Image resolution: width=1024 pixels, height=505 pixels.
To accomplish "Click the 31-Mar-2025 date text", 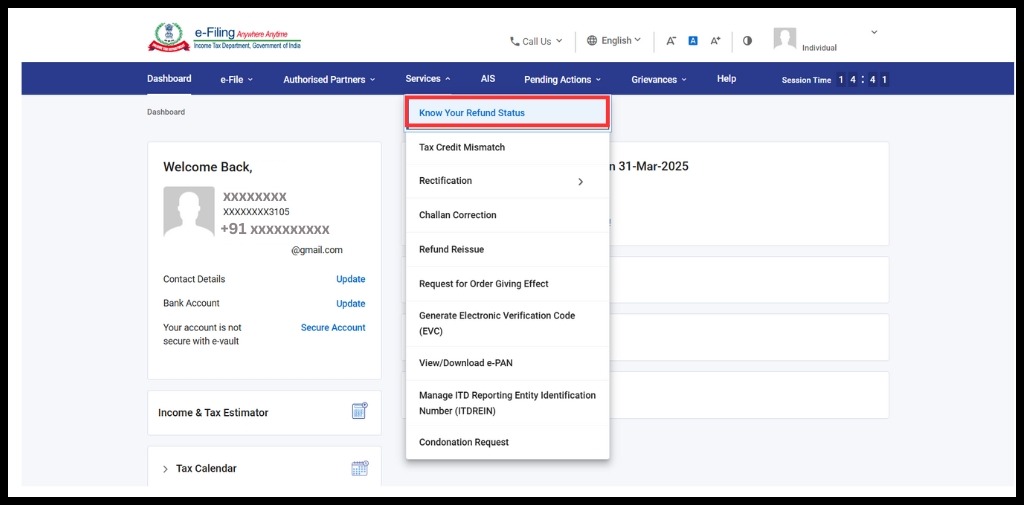I will [653, 166].
